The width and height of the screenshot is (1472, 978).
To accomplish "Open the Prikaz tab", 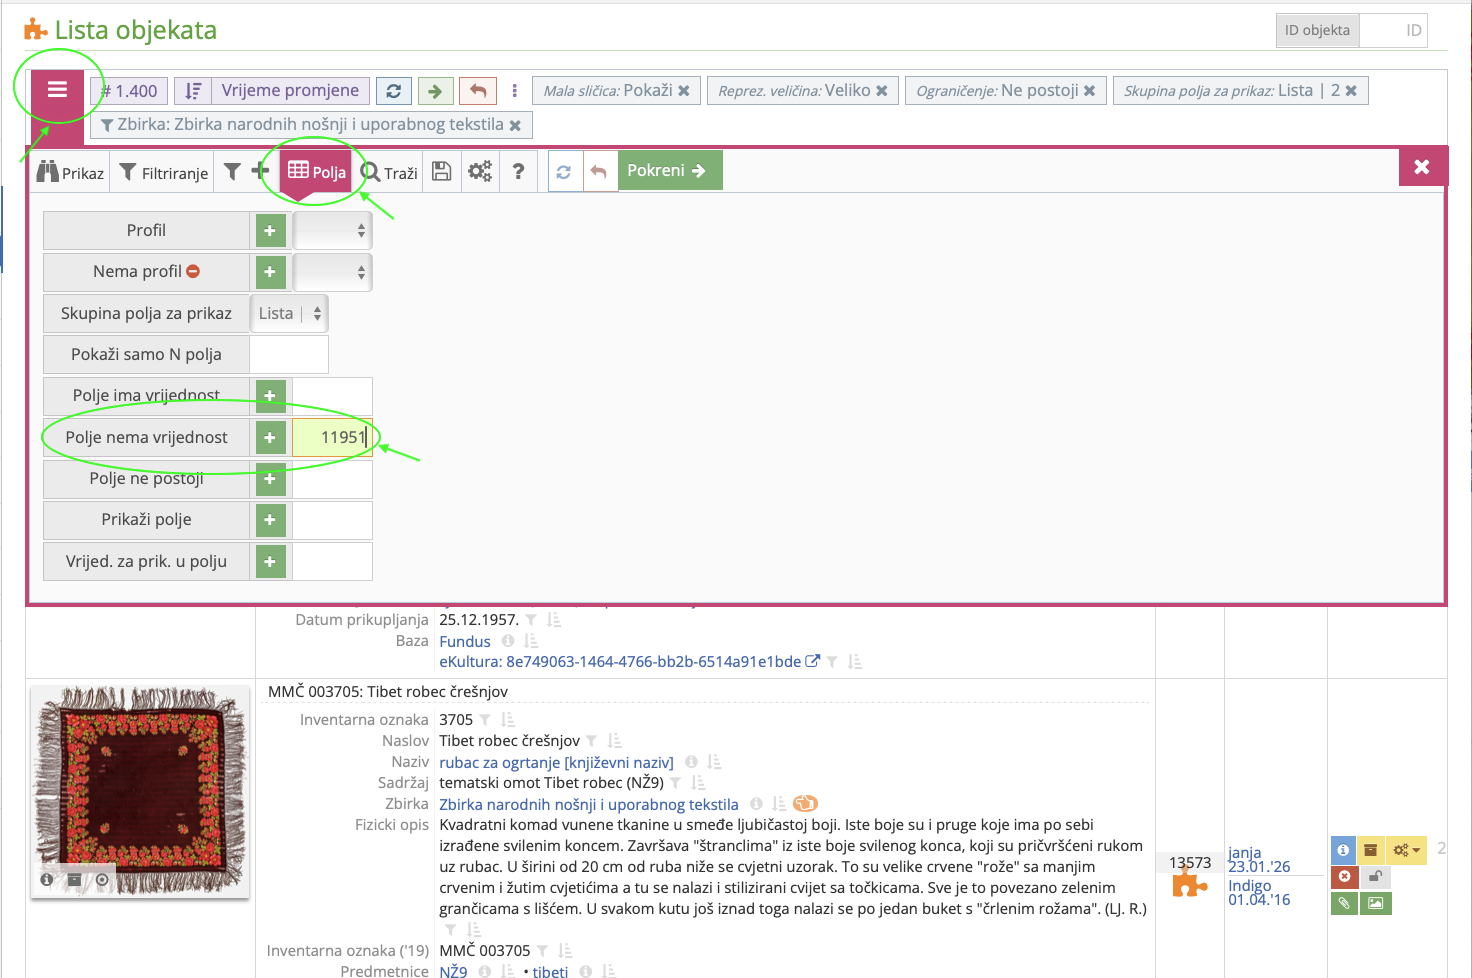I will point(70,171).
